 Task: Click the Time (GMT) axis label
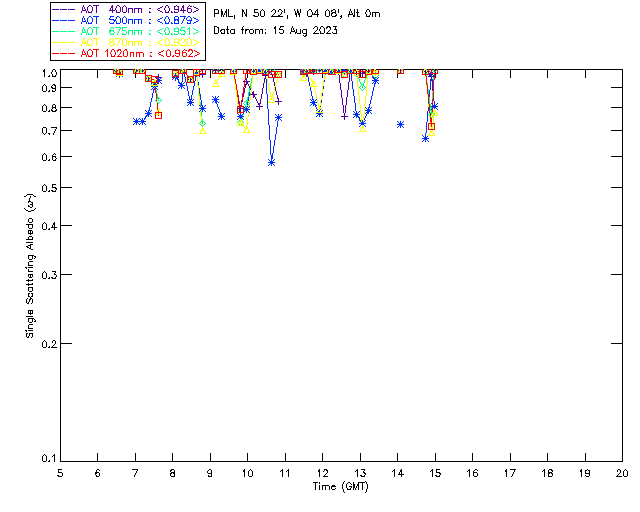(x=340, y=487)
